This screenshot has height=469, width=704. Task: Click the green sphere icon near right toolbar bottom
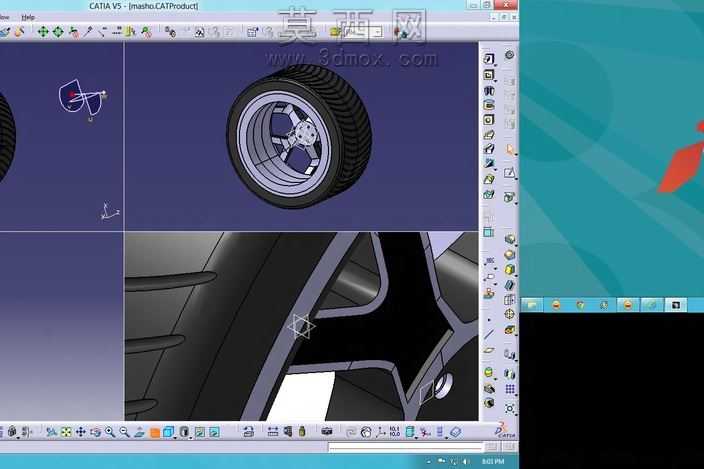489,373
